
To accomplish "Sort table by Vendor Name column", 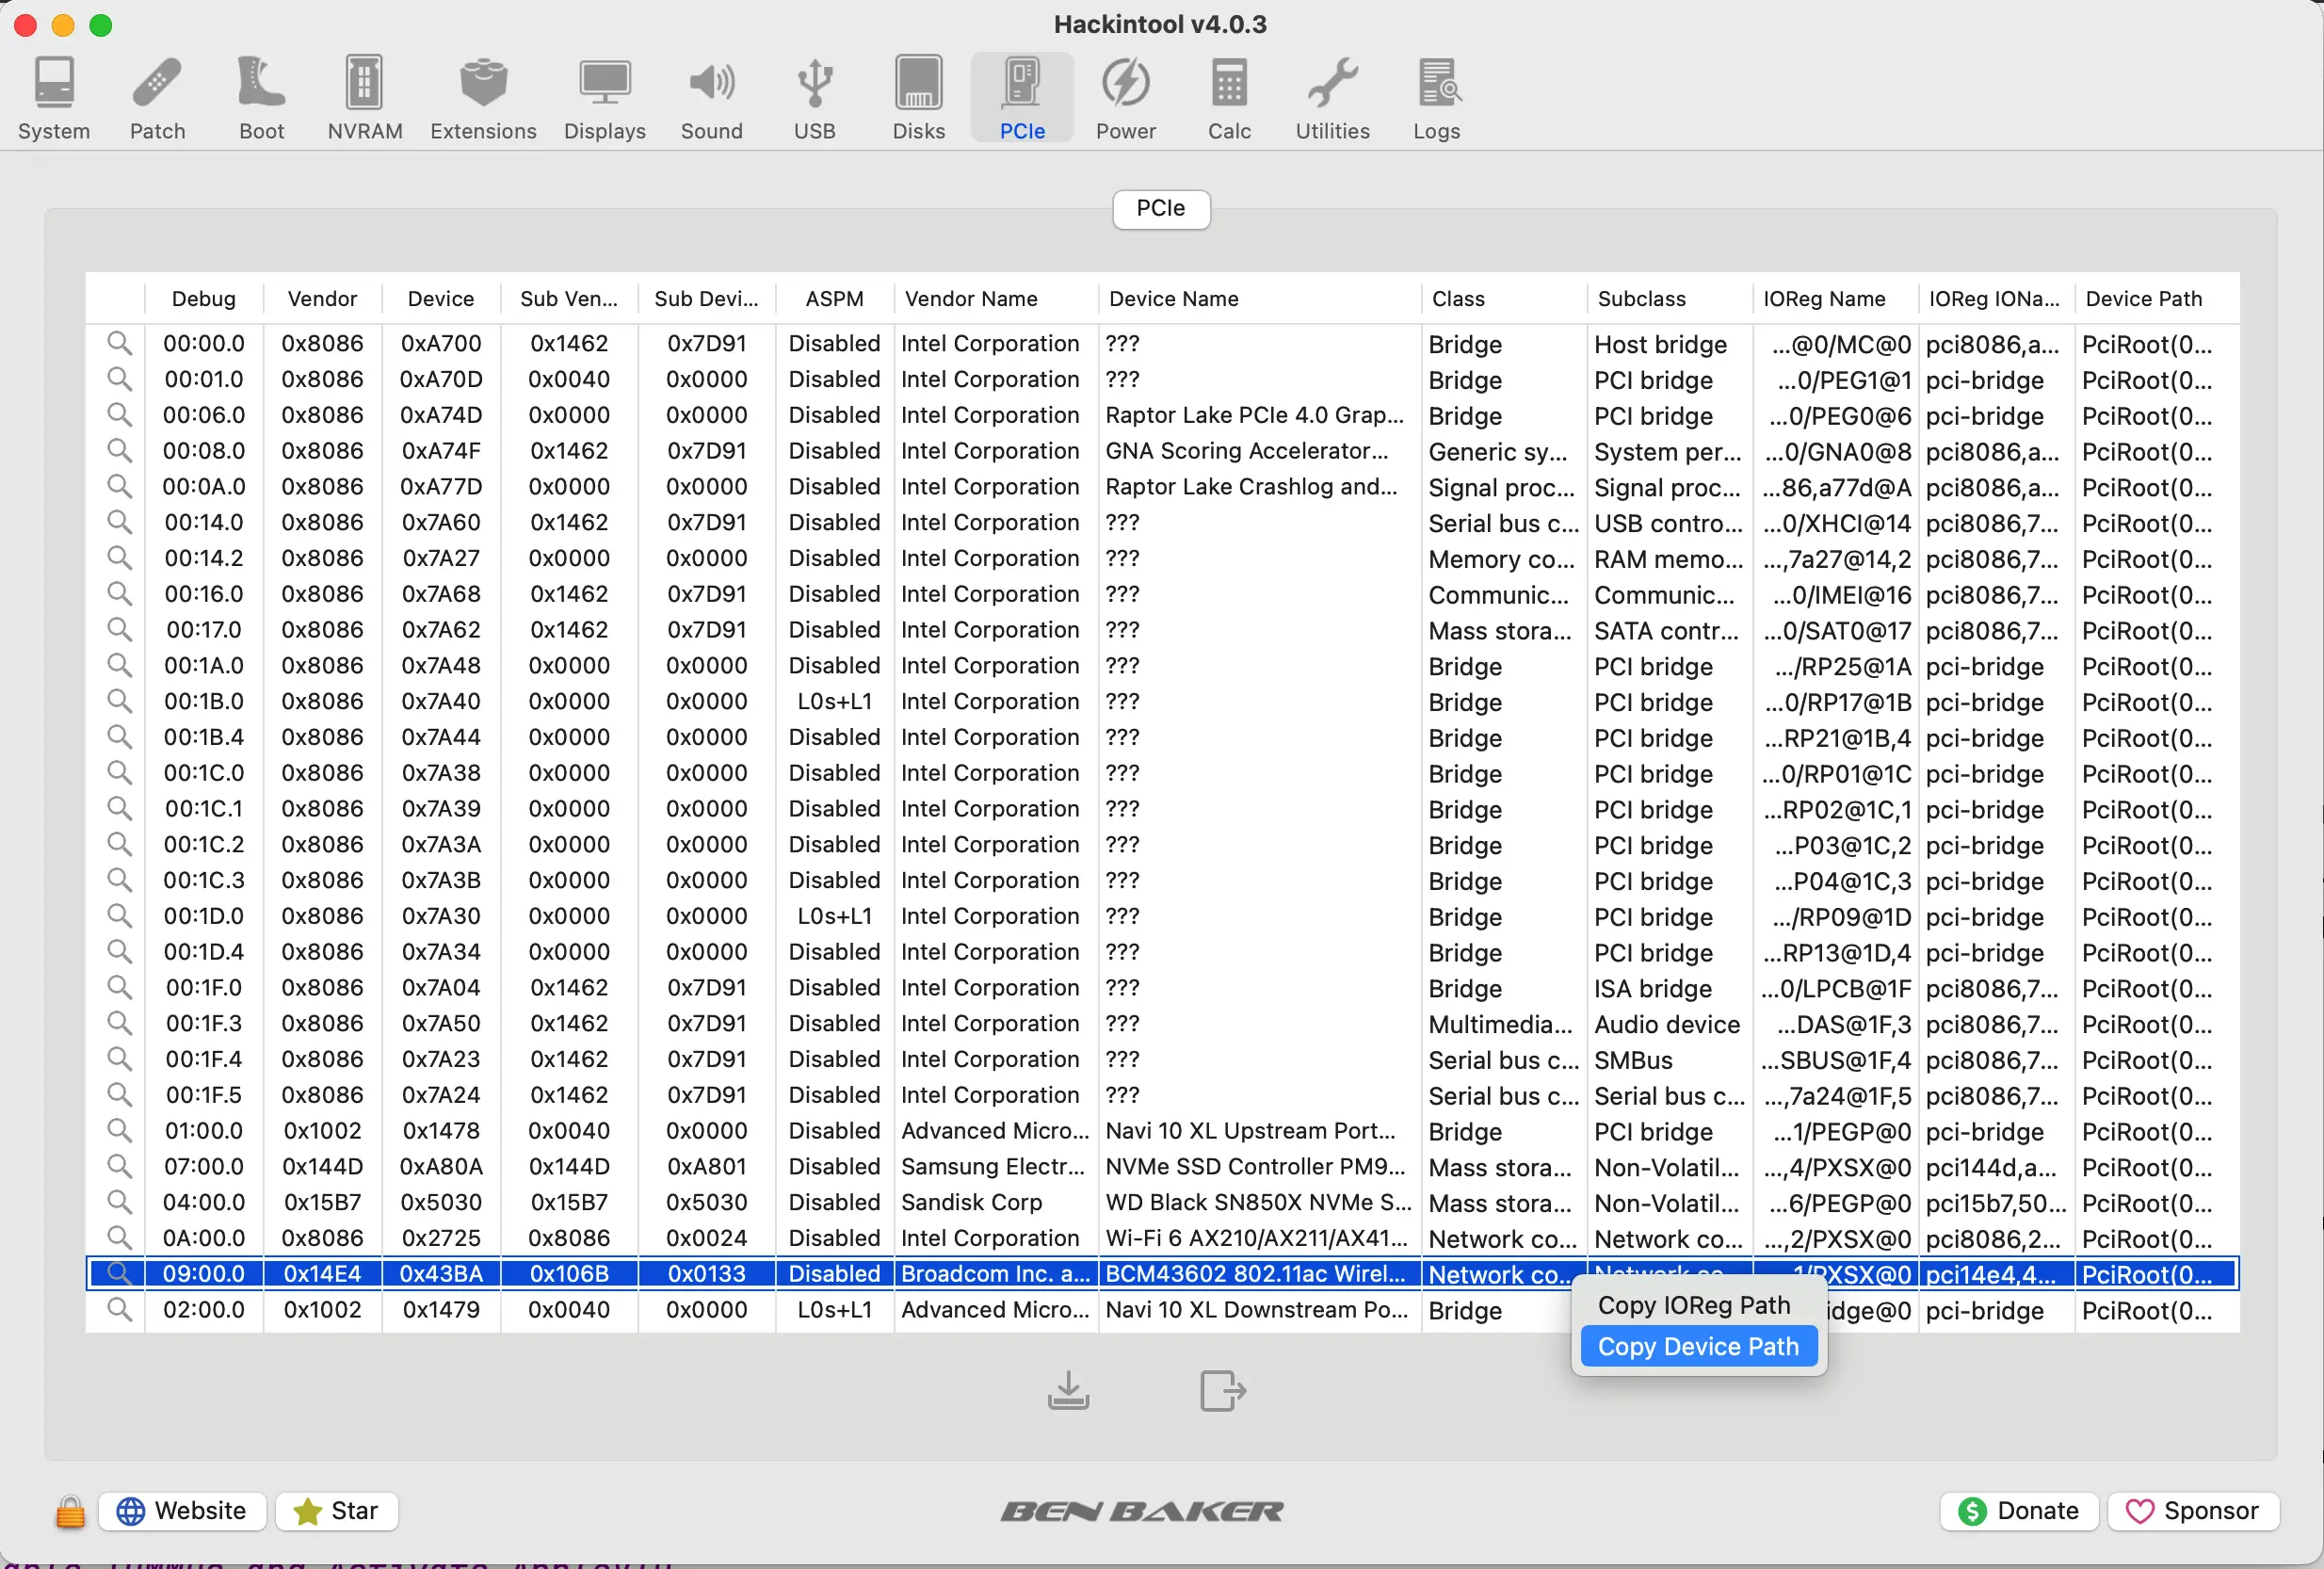I will coord(970,298).
